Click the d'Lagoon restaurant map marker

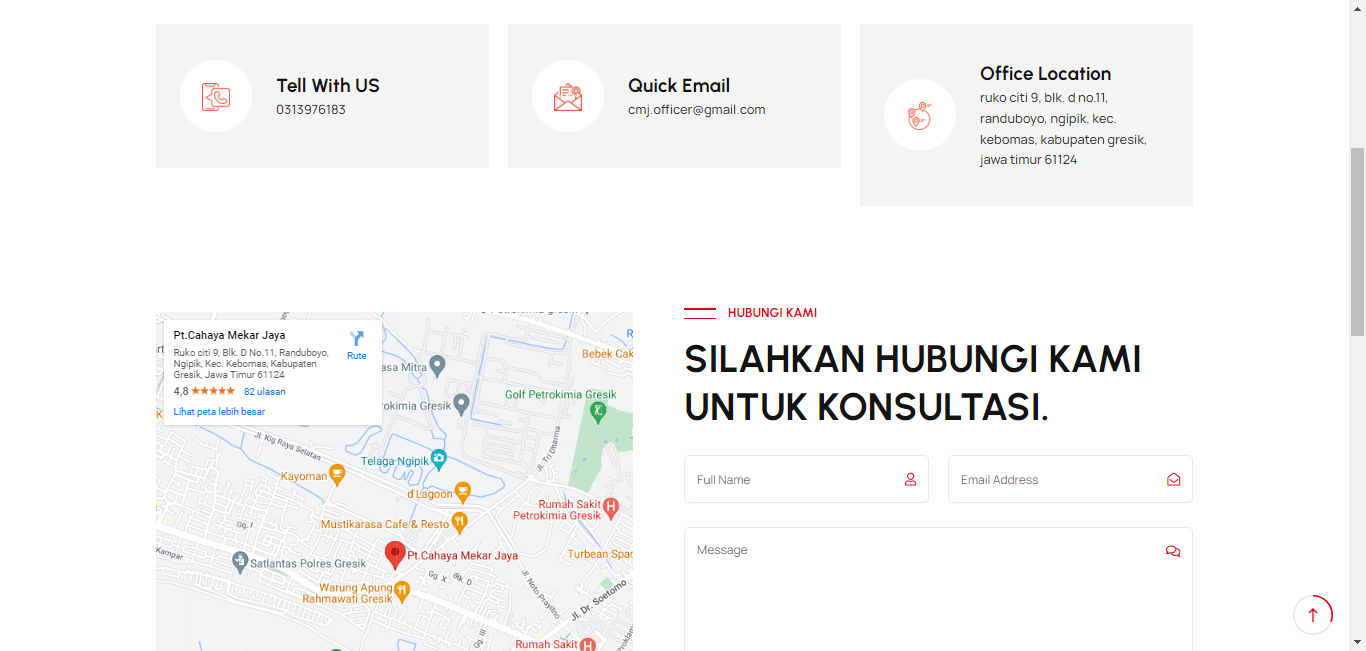pos(462,491)
